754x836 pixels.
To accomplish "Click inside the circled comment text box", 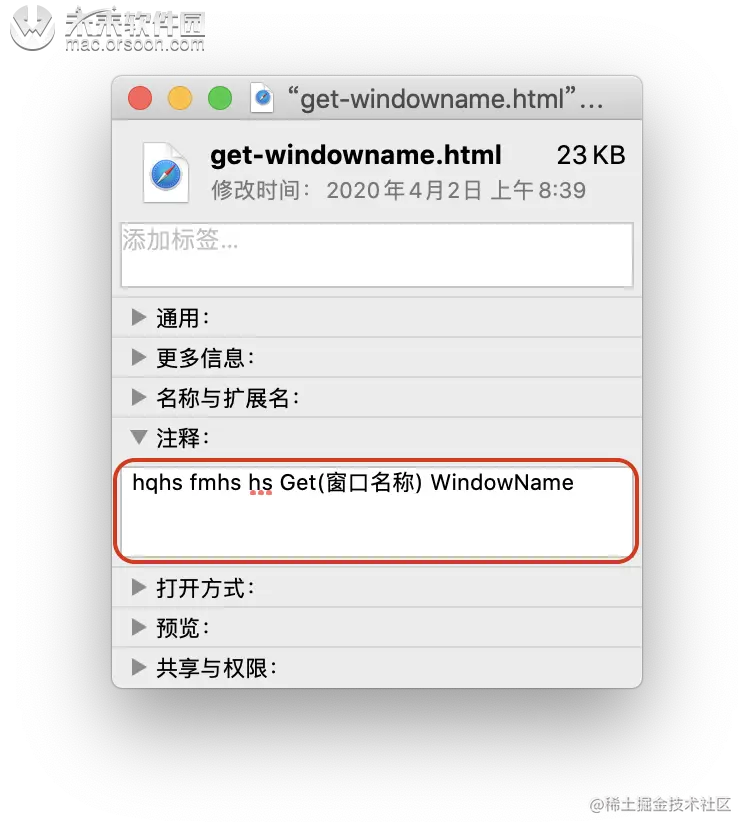I will pyautogui.click(x=377, y=511).
